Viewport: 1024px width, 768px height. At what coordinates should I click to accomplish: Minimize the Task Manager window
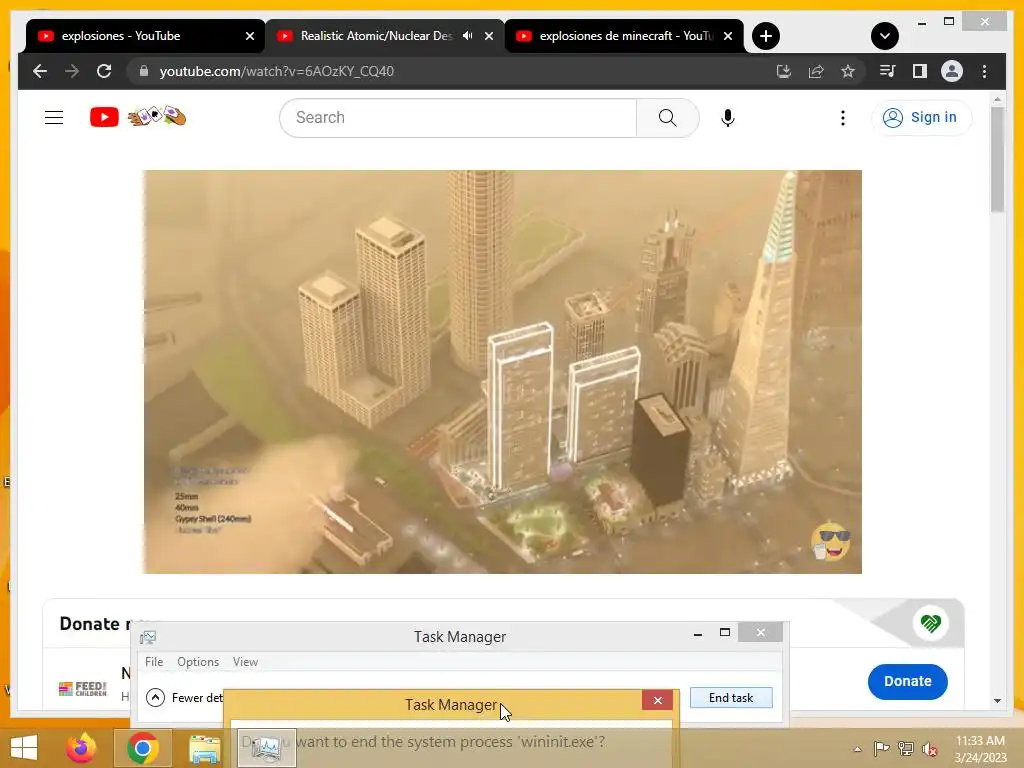click(697, 633)
